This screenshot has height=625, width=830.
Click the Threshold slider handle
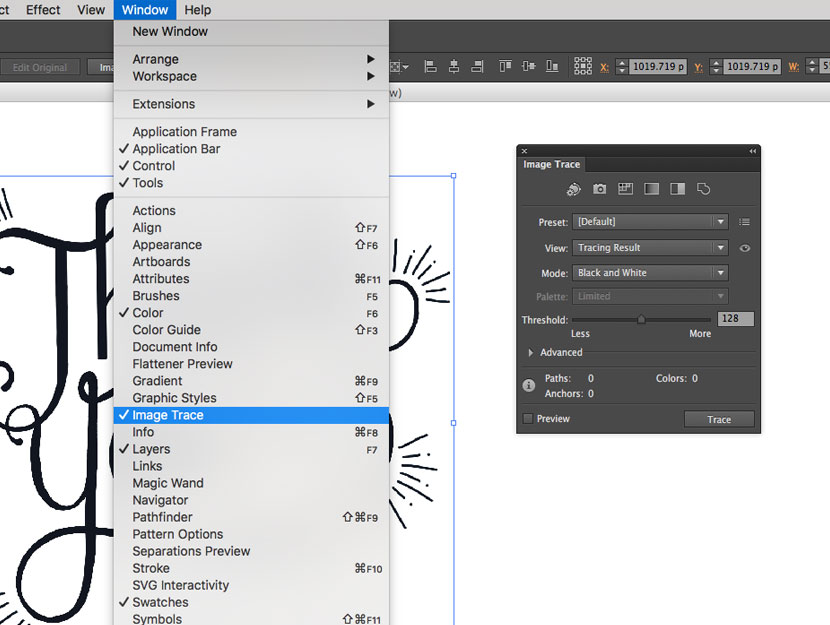click(x=641, y=319)
